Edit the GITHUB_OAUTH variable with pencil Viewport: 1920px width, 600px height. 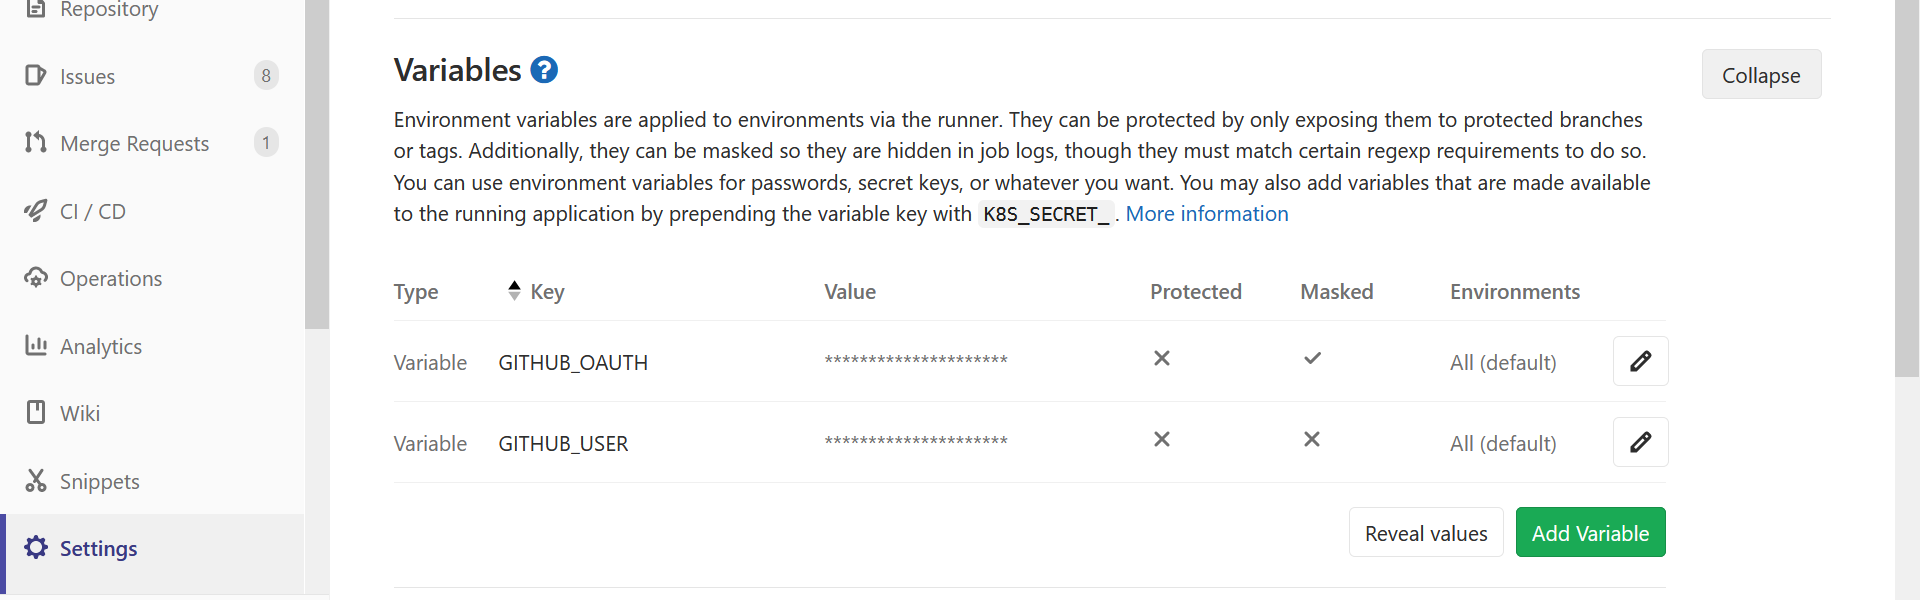pyautogui.click(x=1640, y=361)
